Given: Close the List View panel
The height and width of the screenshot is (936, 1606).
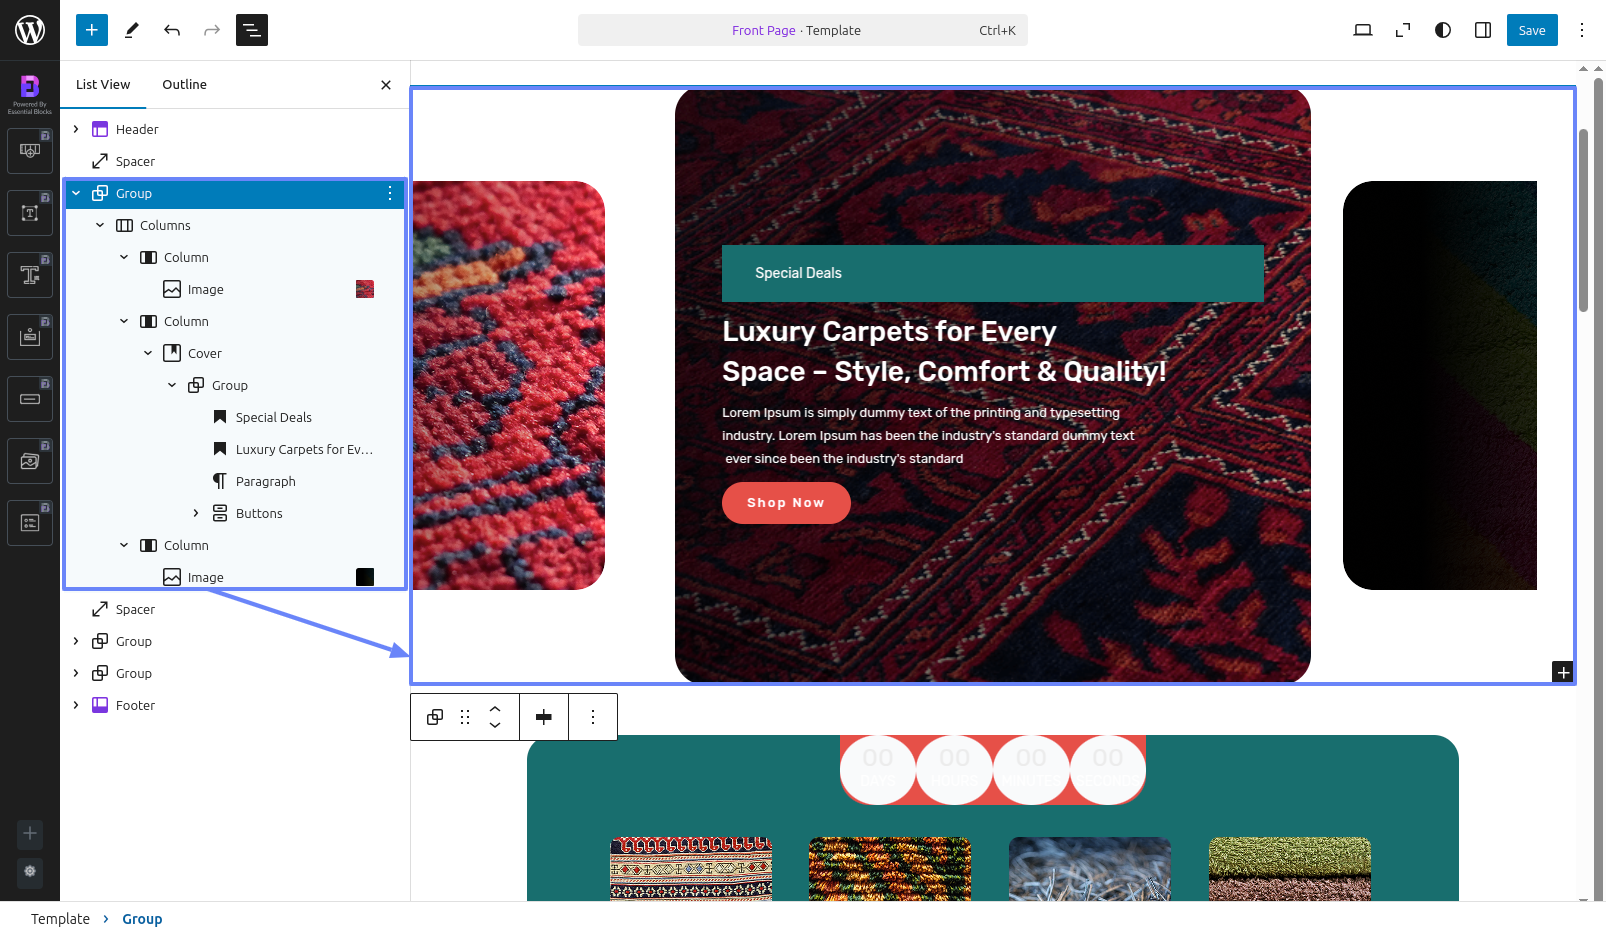Looking at the screenshot, I should click(386, 85).
